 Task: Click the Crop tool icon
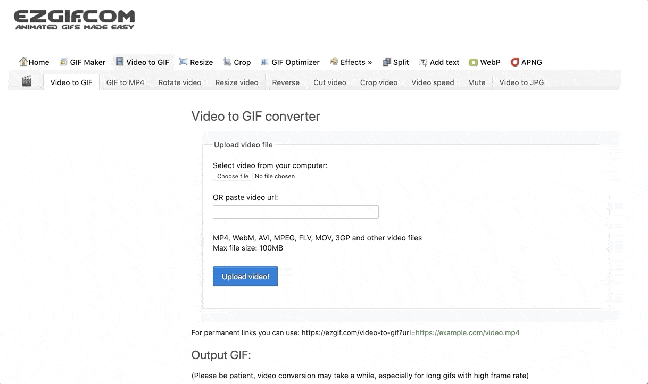227,62
